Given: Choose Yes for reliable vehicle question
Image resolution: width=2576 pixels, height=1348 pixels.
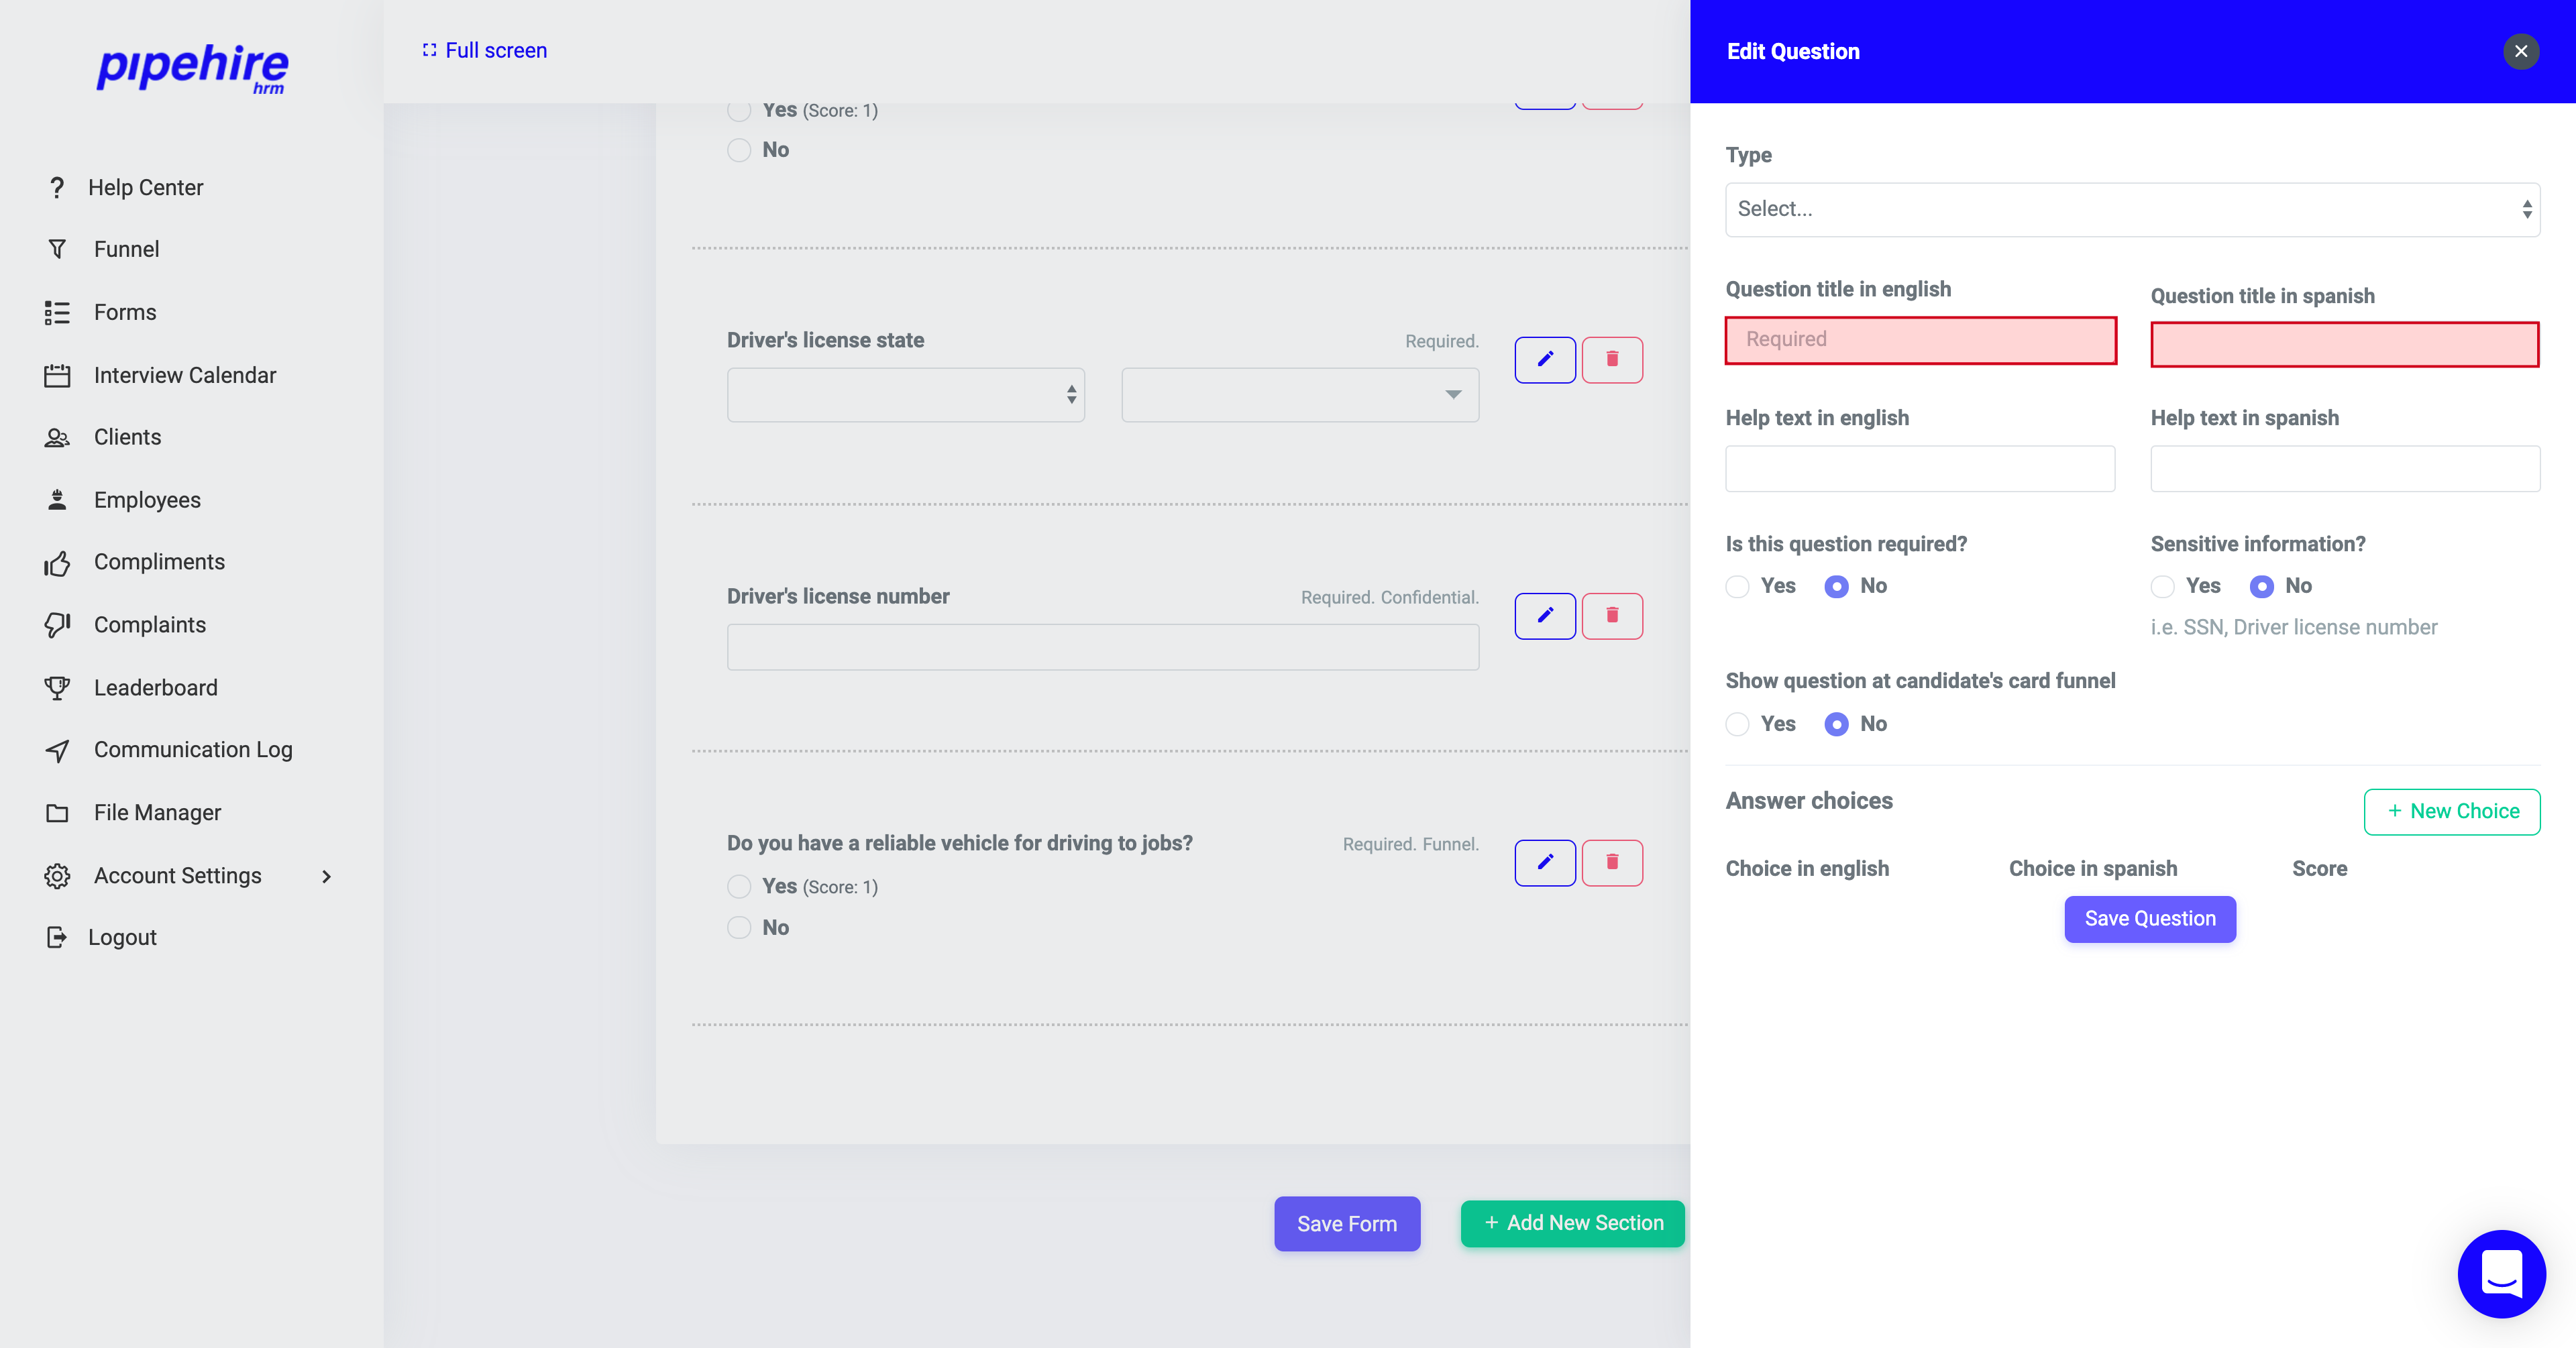Looking at the screenshot, I should 739,887.
